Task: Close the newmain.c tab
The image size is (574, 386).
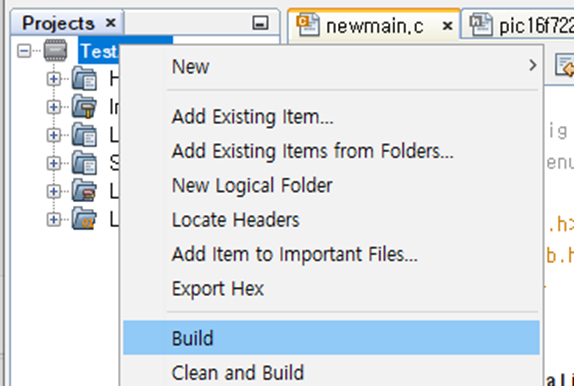Action: coord(447,26)
